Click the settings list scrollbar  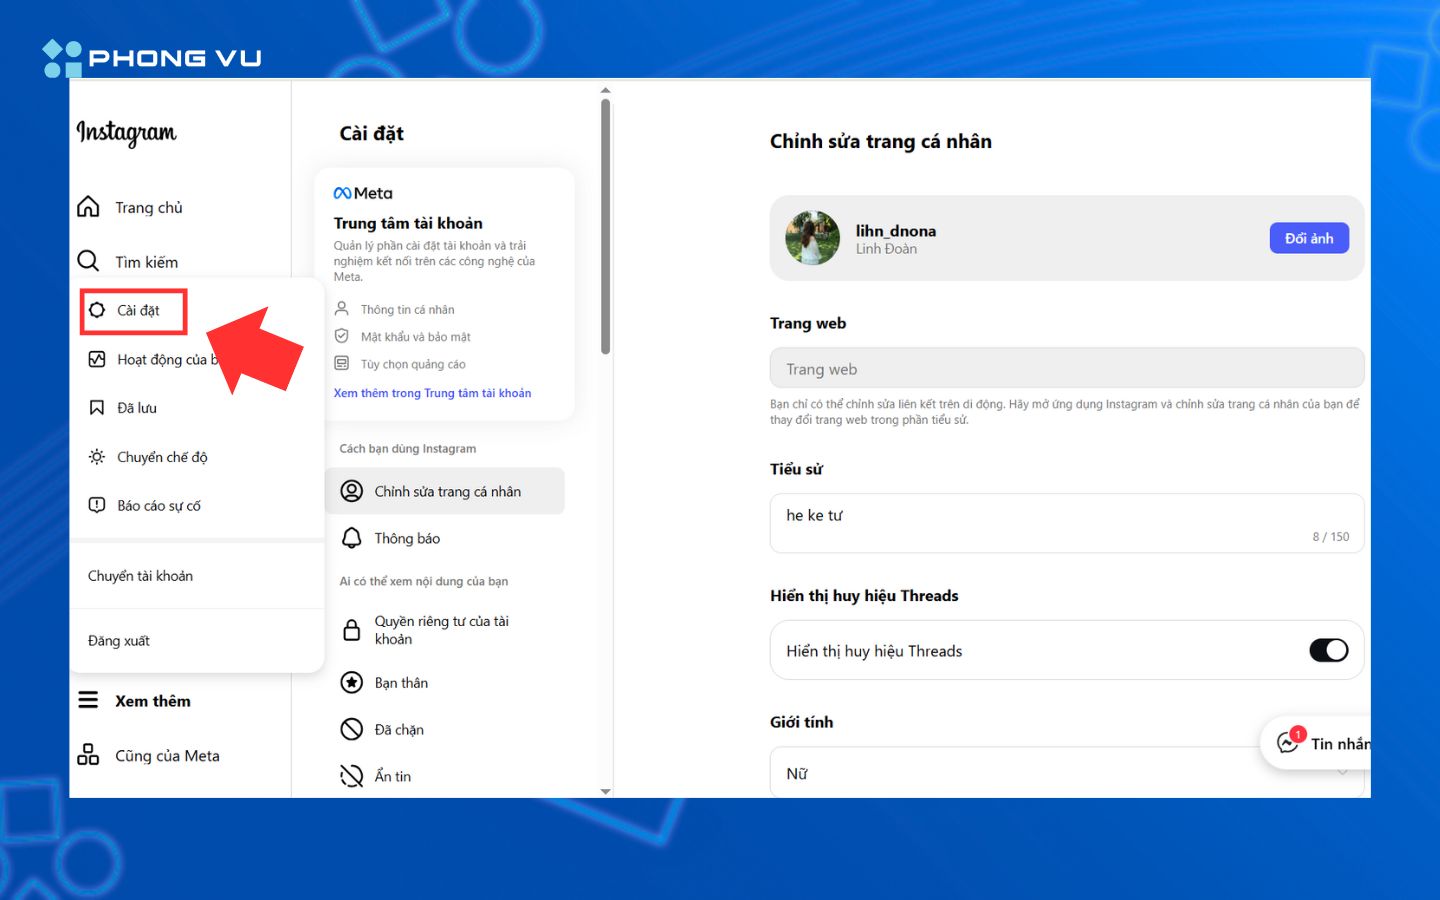pyautogui.click(x=605, y=226)
